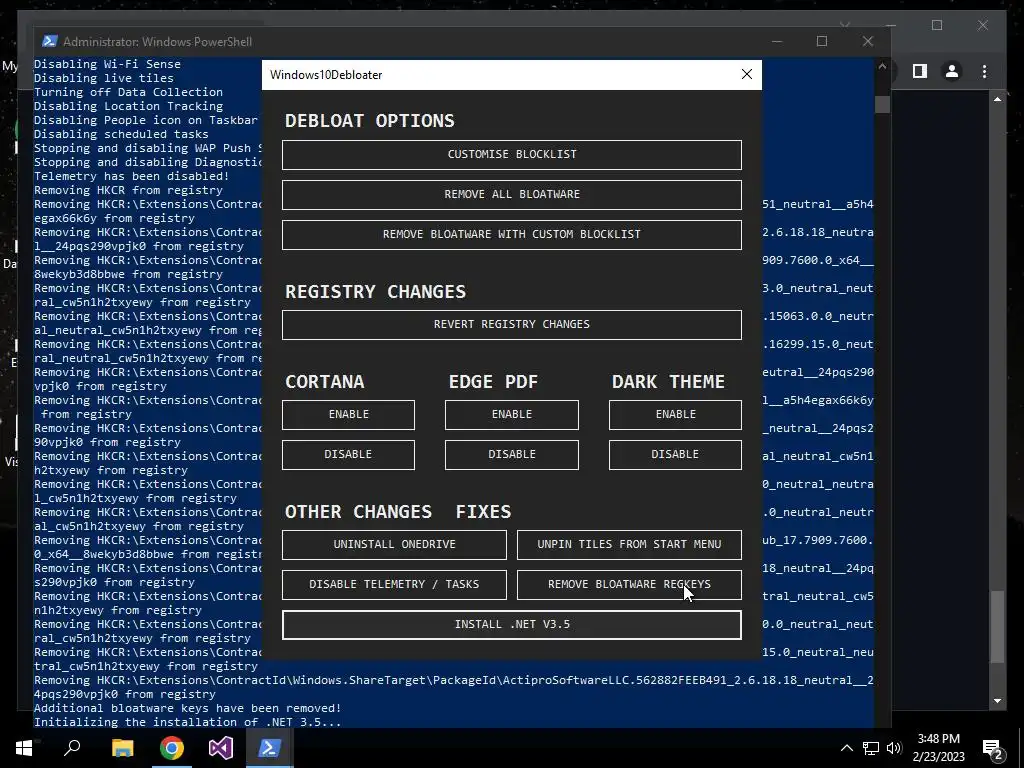The width and height of the screenshot is (1024, 768).
Task: Disable Dark Theme
Action: [675, 455]
